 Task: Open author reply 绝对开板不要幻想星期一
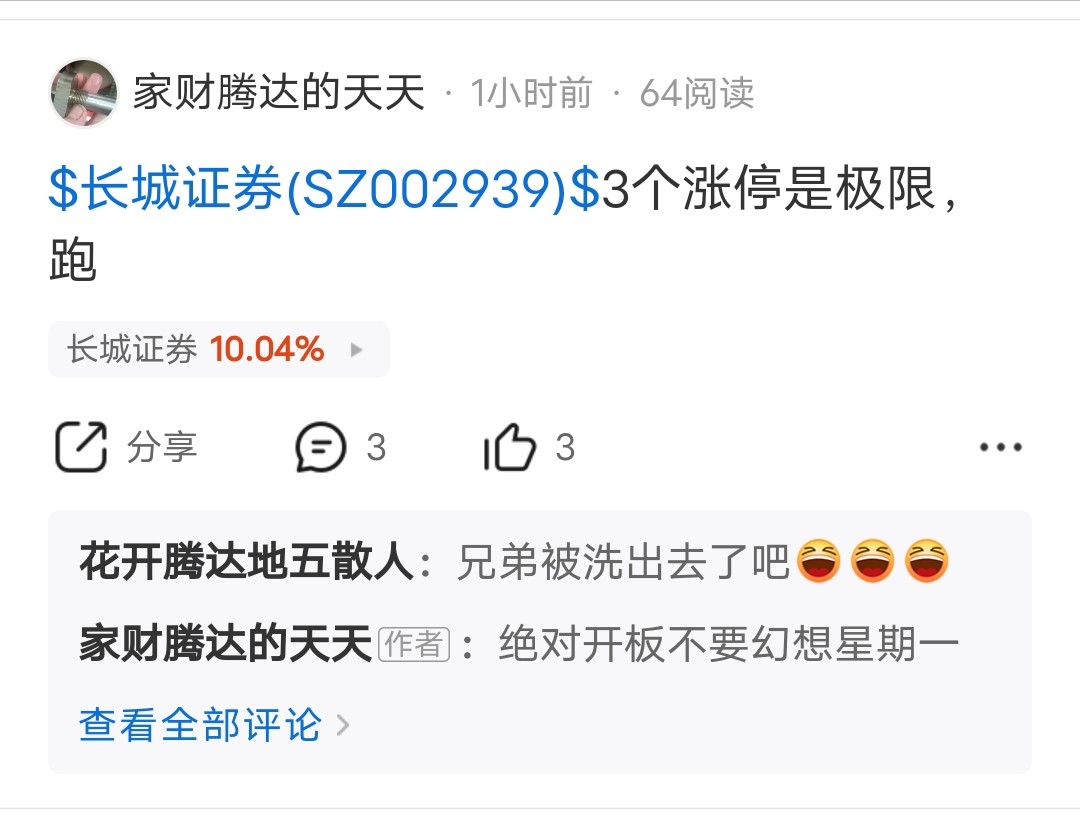pyautogui.click(x=729, y=644)
